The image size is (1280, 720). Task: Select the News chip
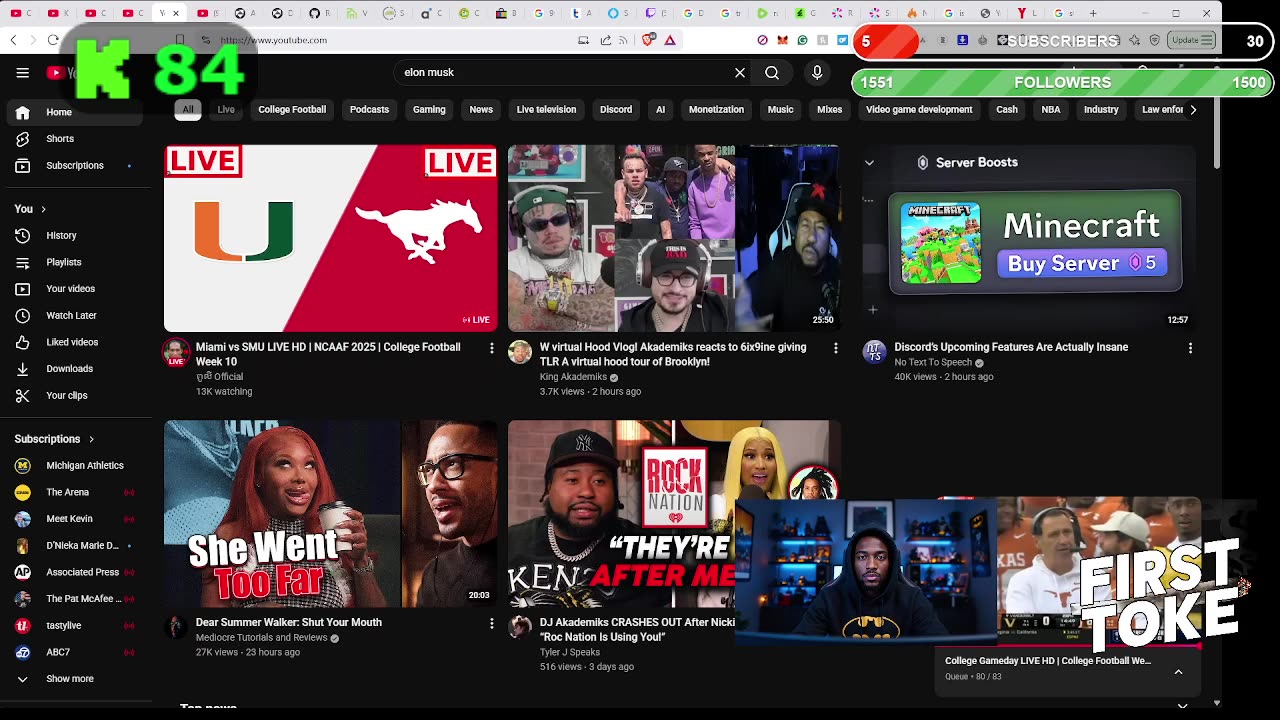[481, 110]
